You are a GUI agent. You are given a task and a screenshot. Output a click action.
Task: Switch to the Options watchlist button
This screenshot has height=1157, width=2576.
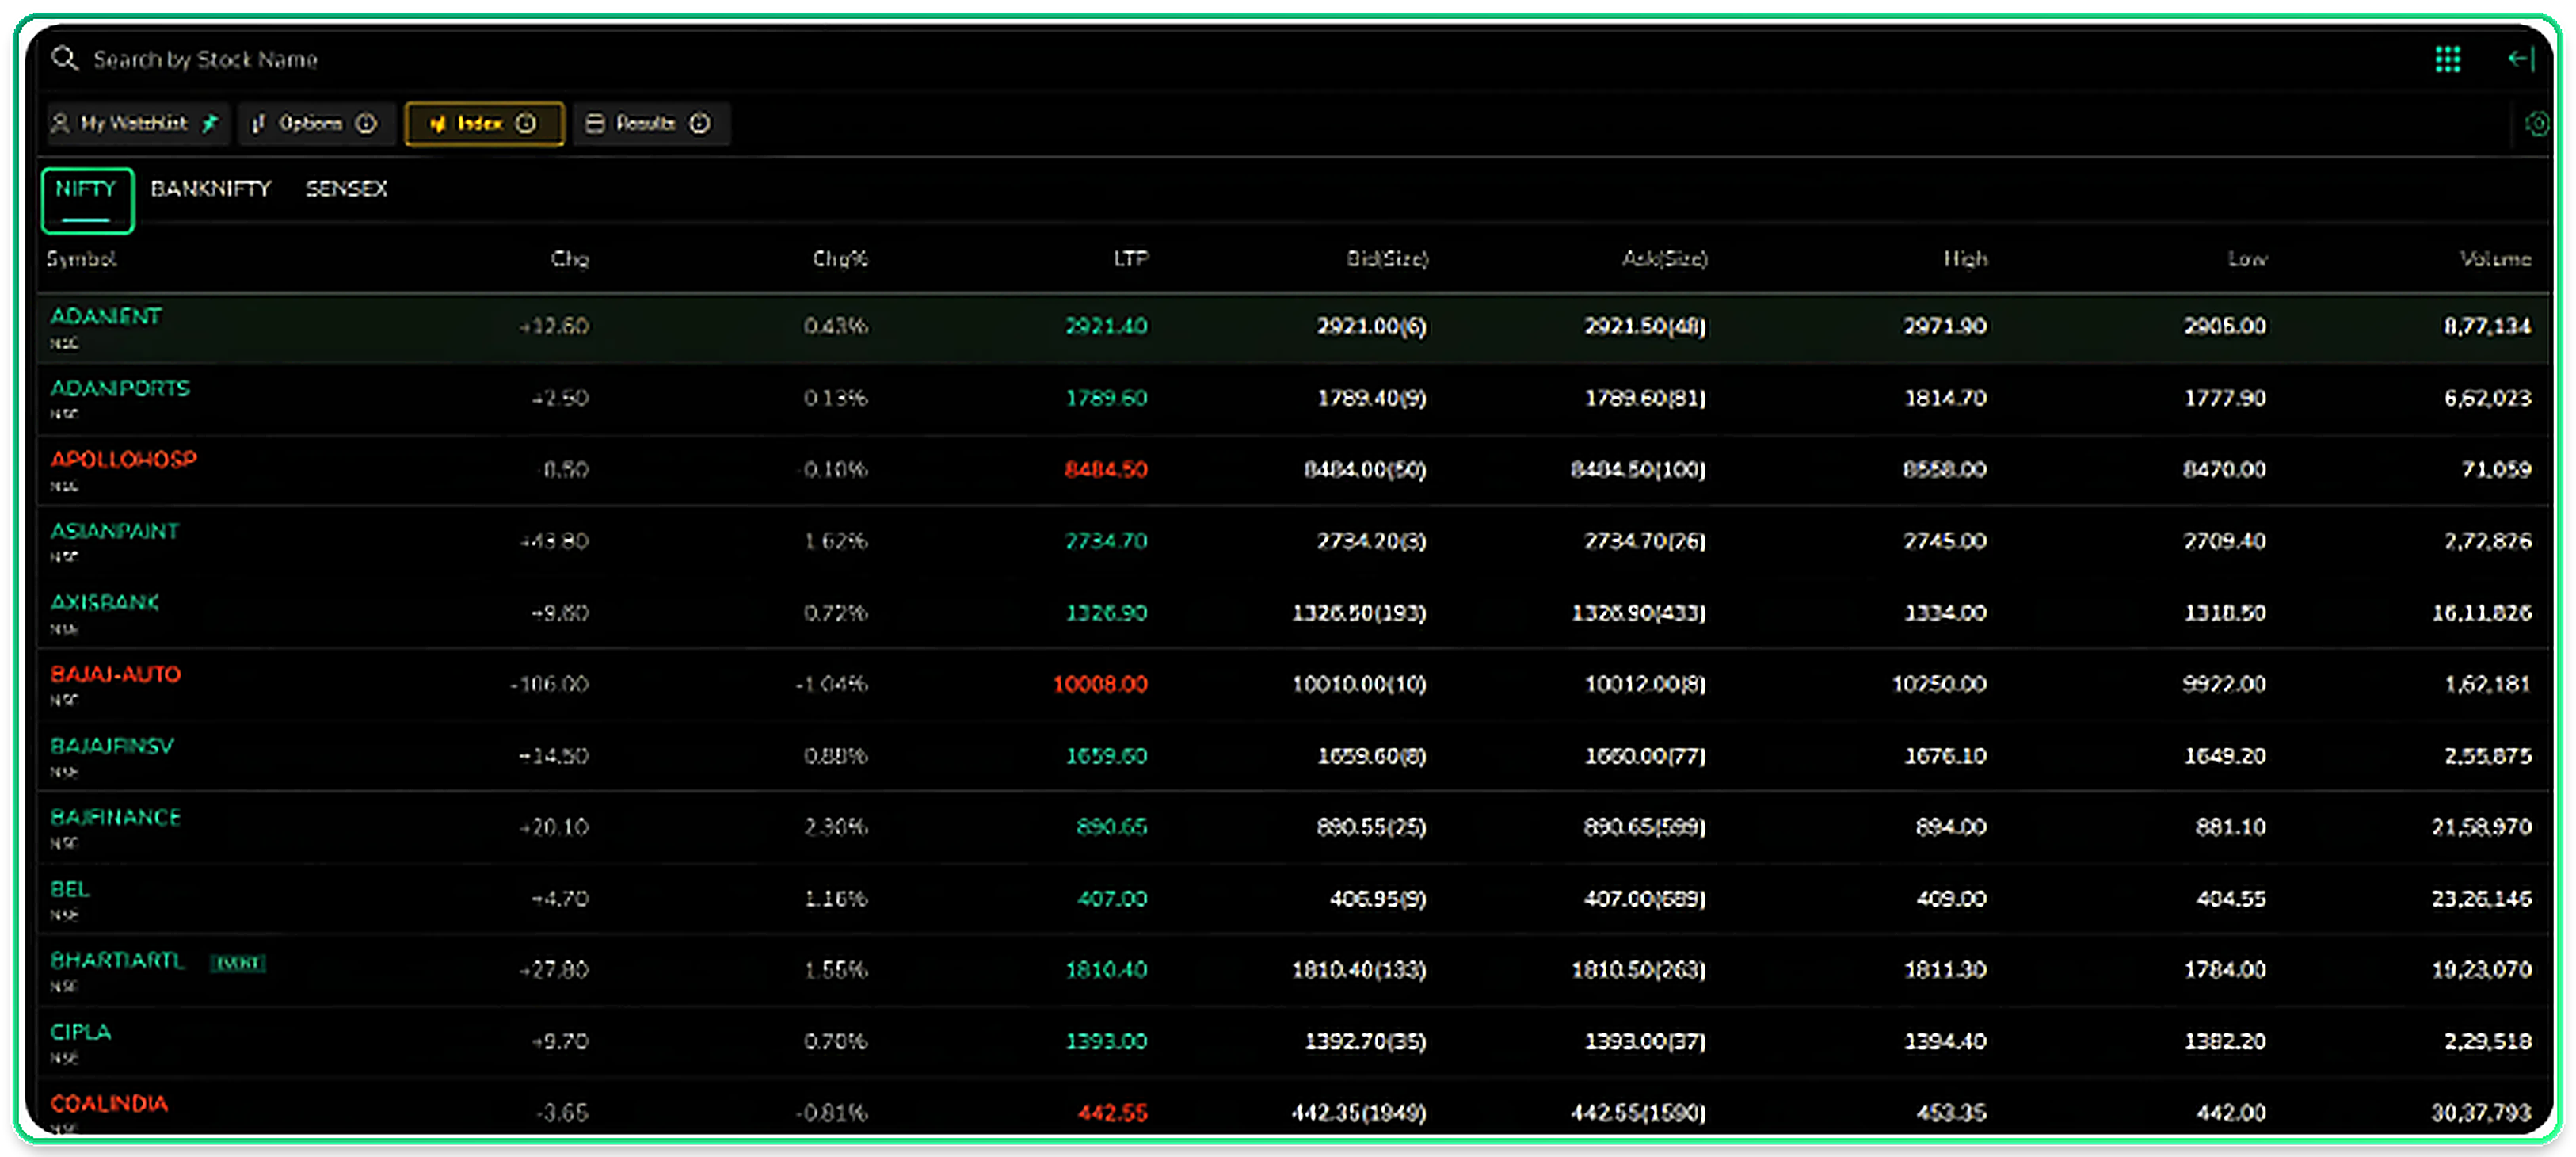(x=317, y=123)
